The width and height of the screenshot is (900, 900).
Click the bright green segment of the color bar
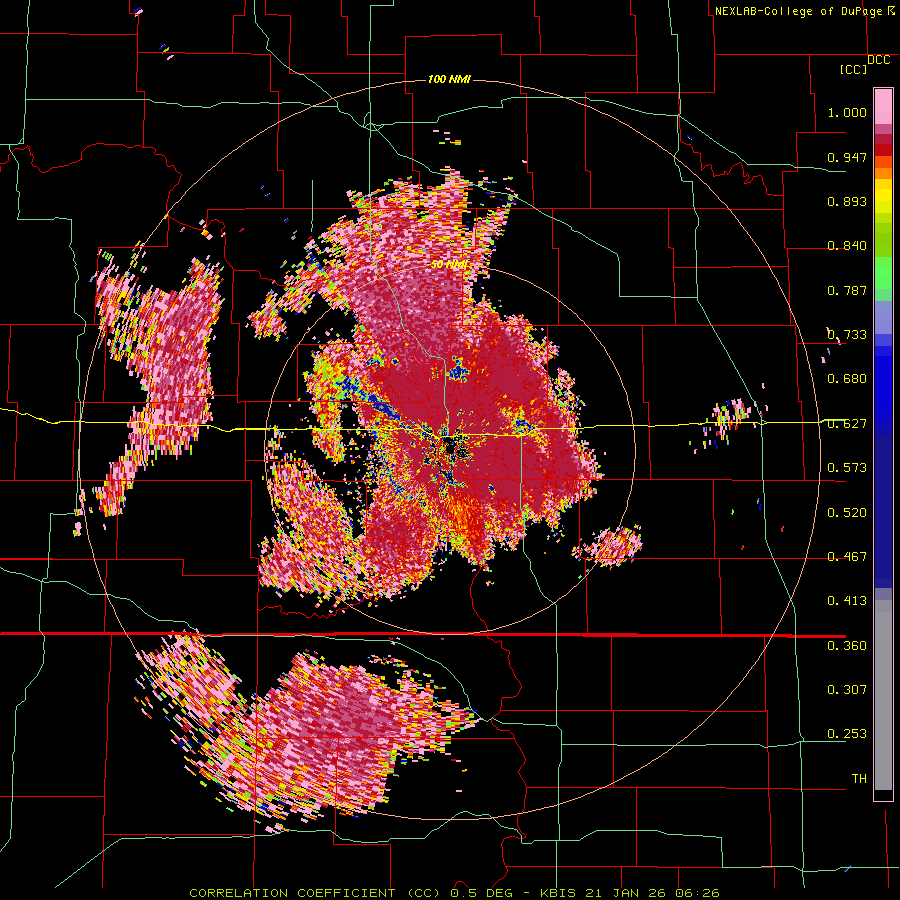[x=883, y=273]
